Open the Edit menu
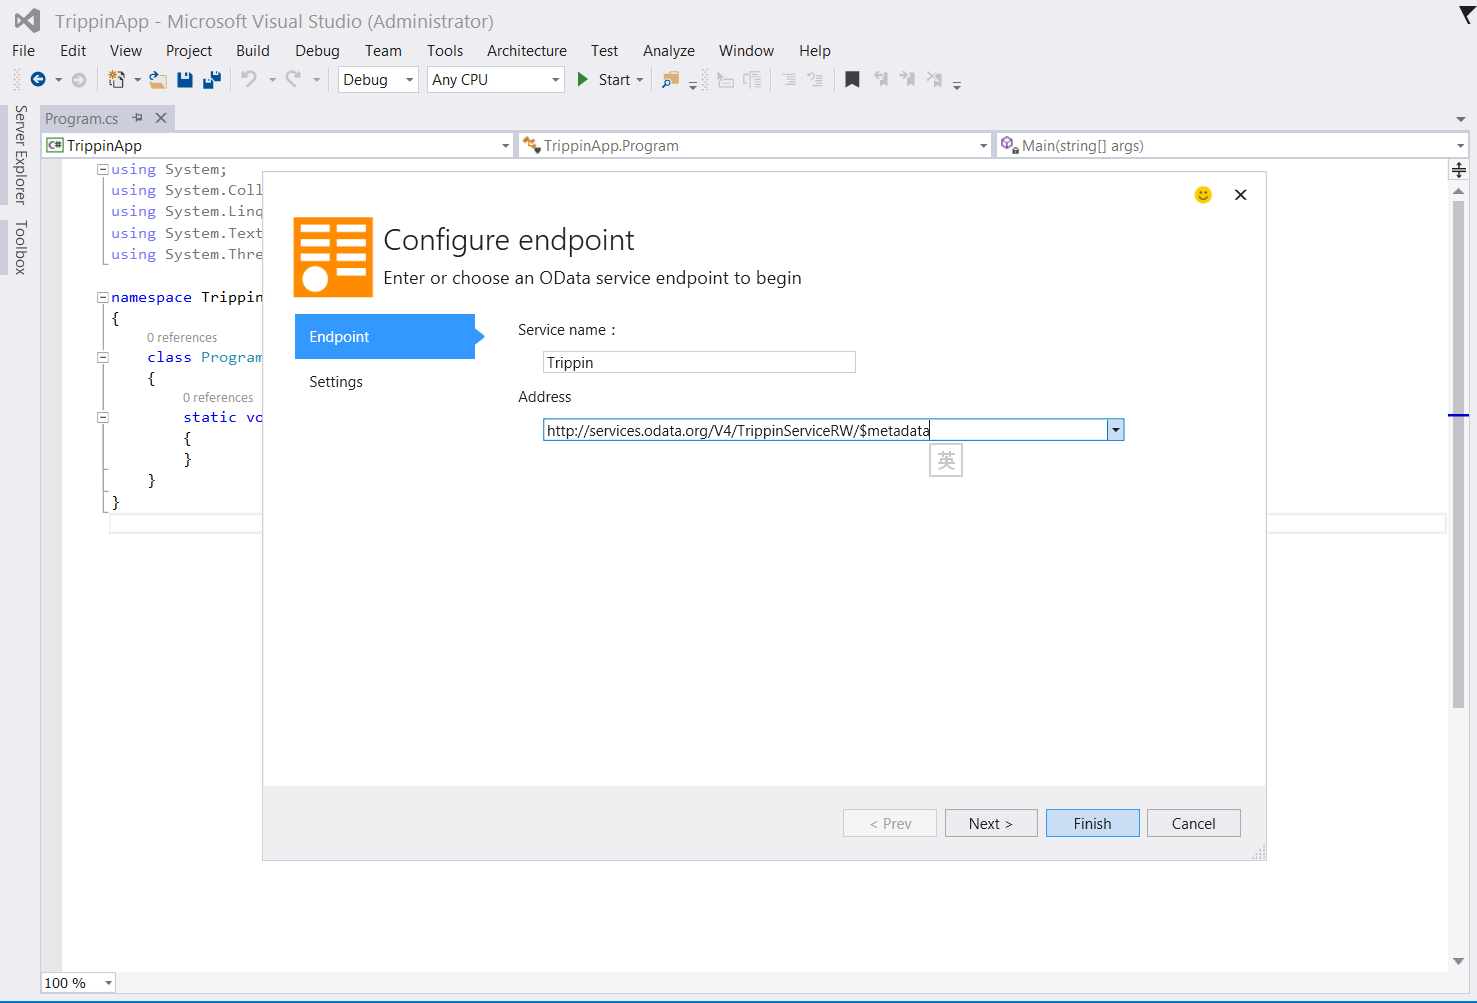Viewport: 1477px width, 1003px height. (x=73, y=51)
